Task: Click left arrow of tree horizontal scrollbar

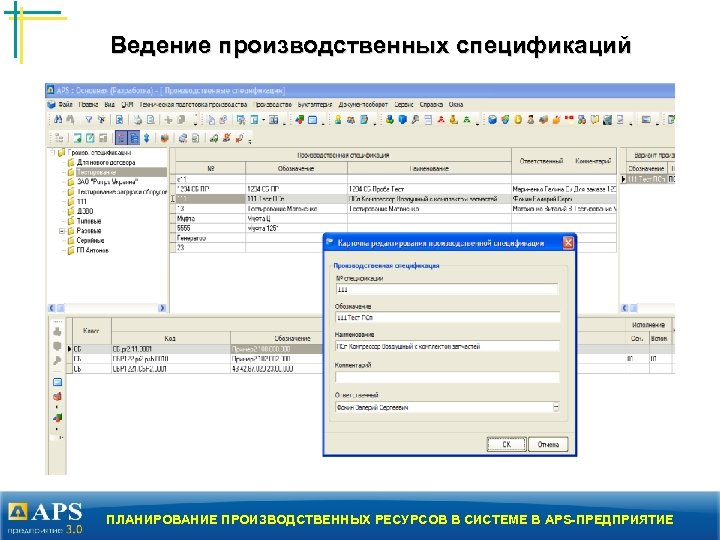Action: [x=51, y=308]
